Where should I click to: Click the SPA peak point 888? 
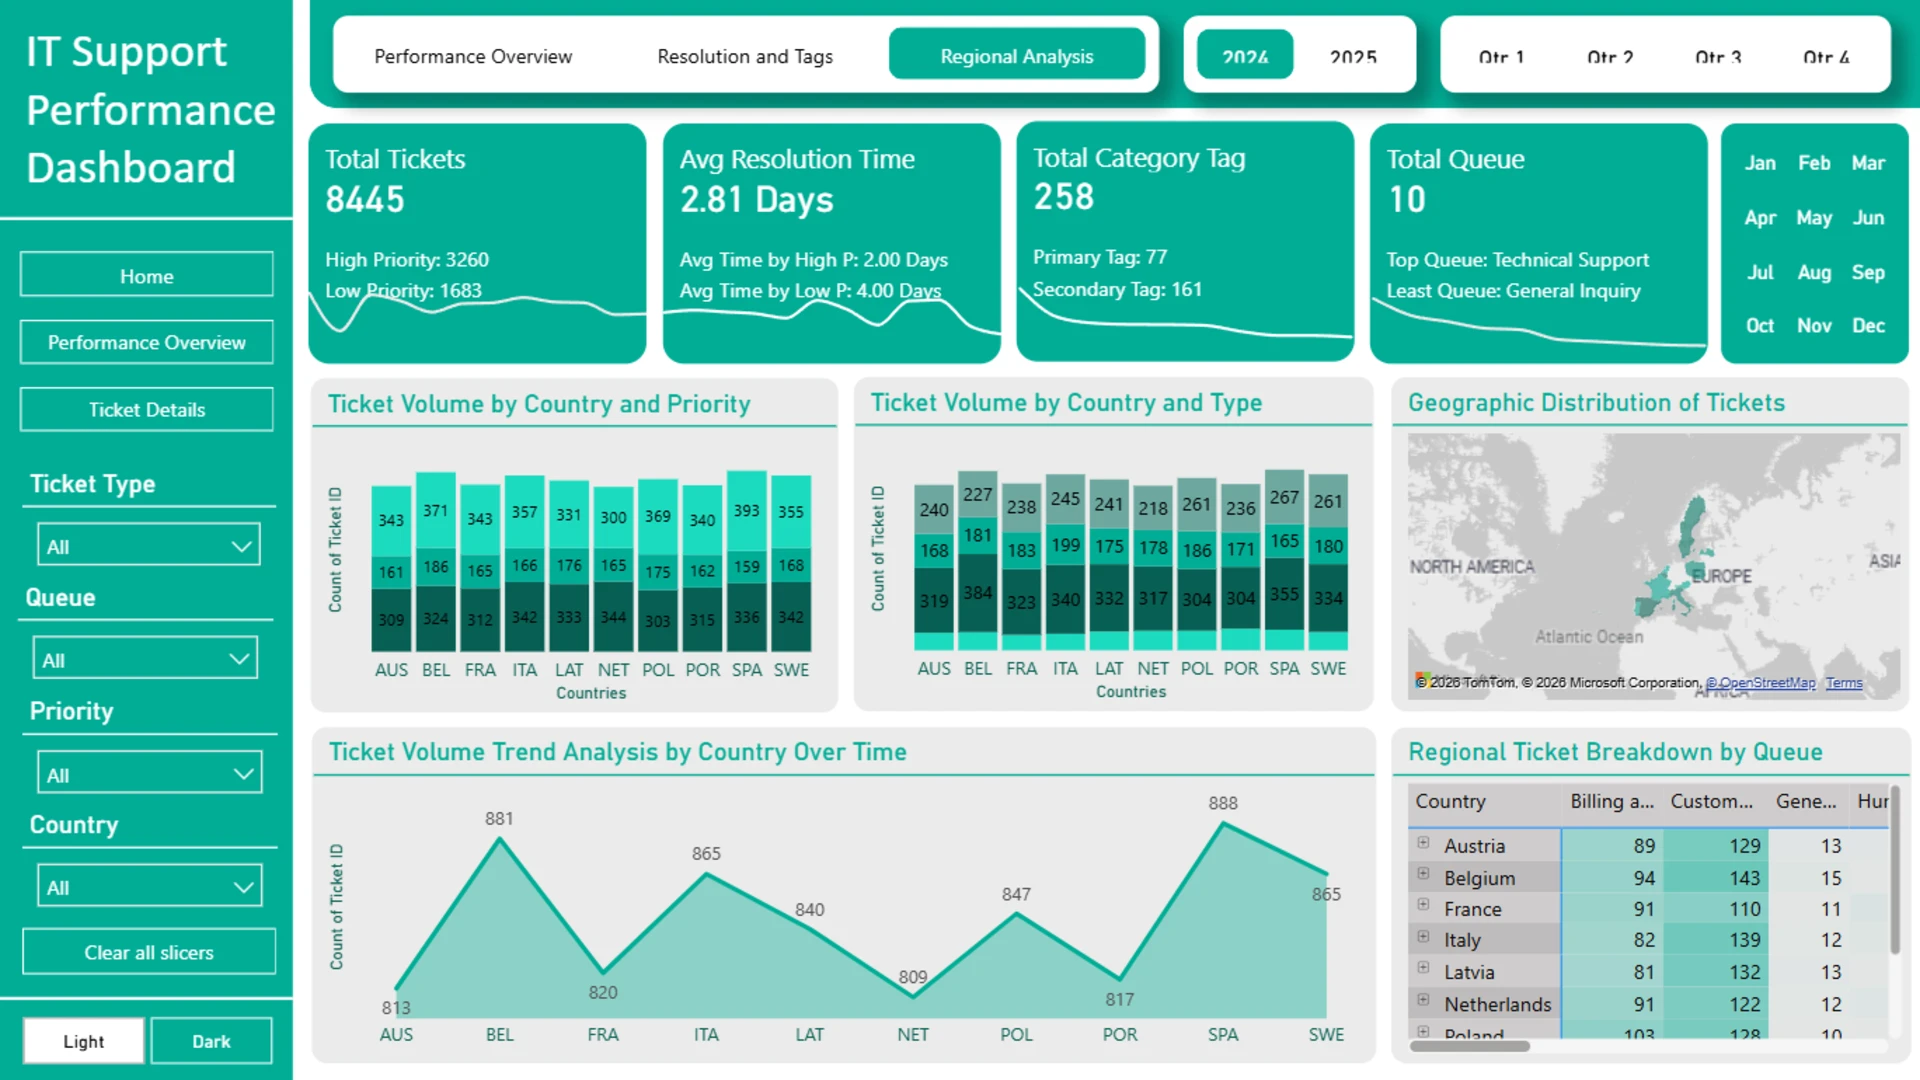[x=1223, y=823]
